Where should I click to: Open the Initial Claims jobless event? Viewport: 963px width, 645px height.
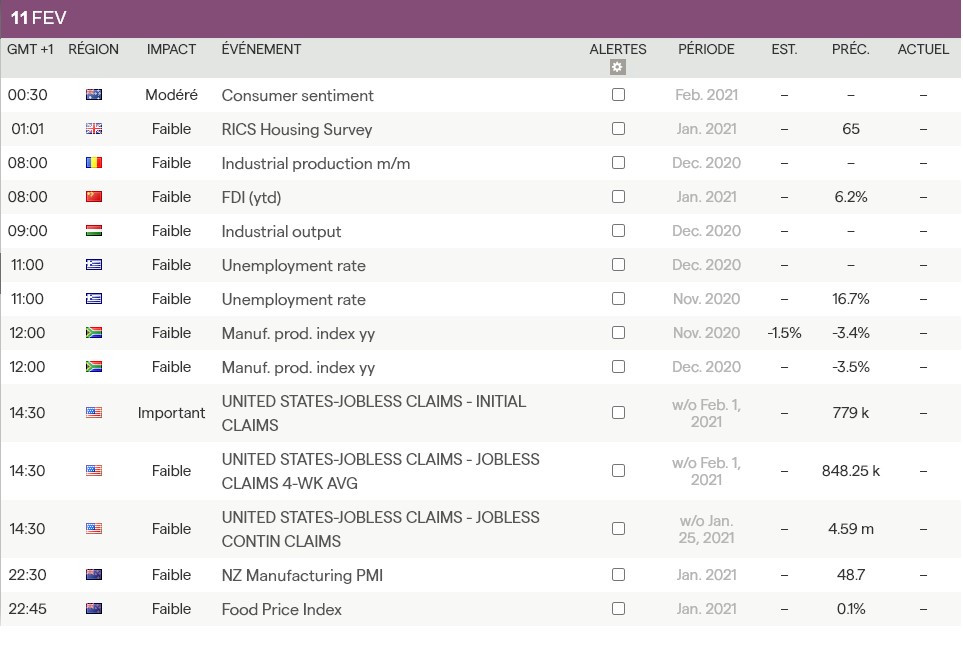click(x=374, y=413)
